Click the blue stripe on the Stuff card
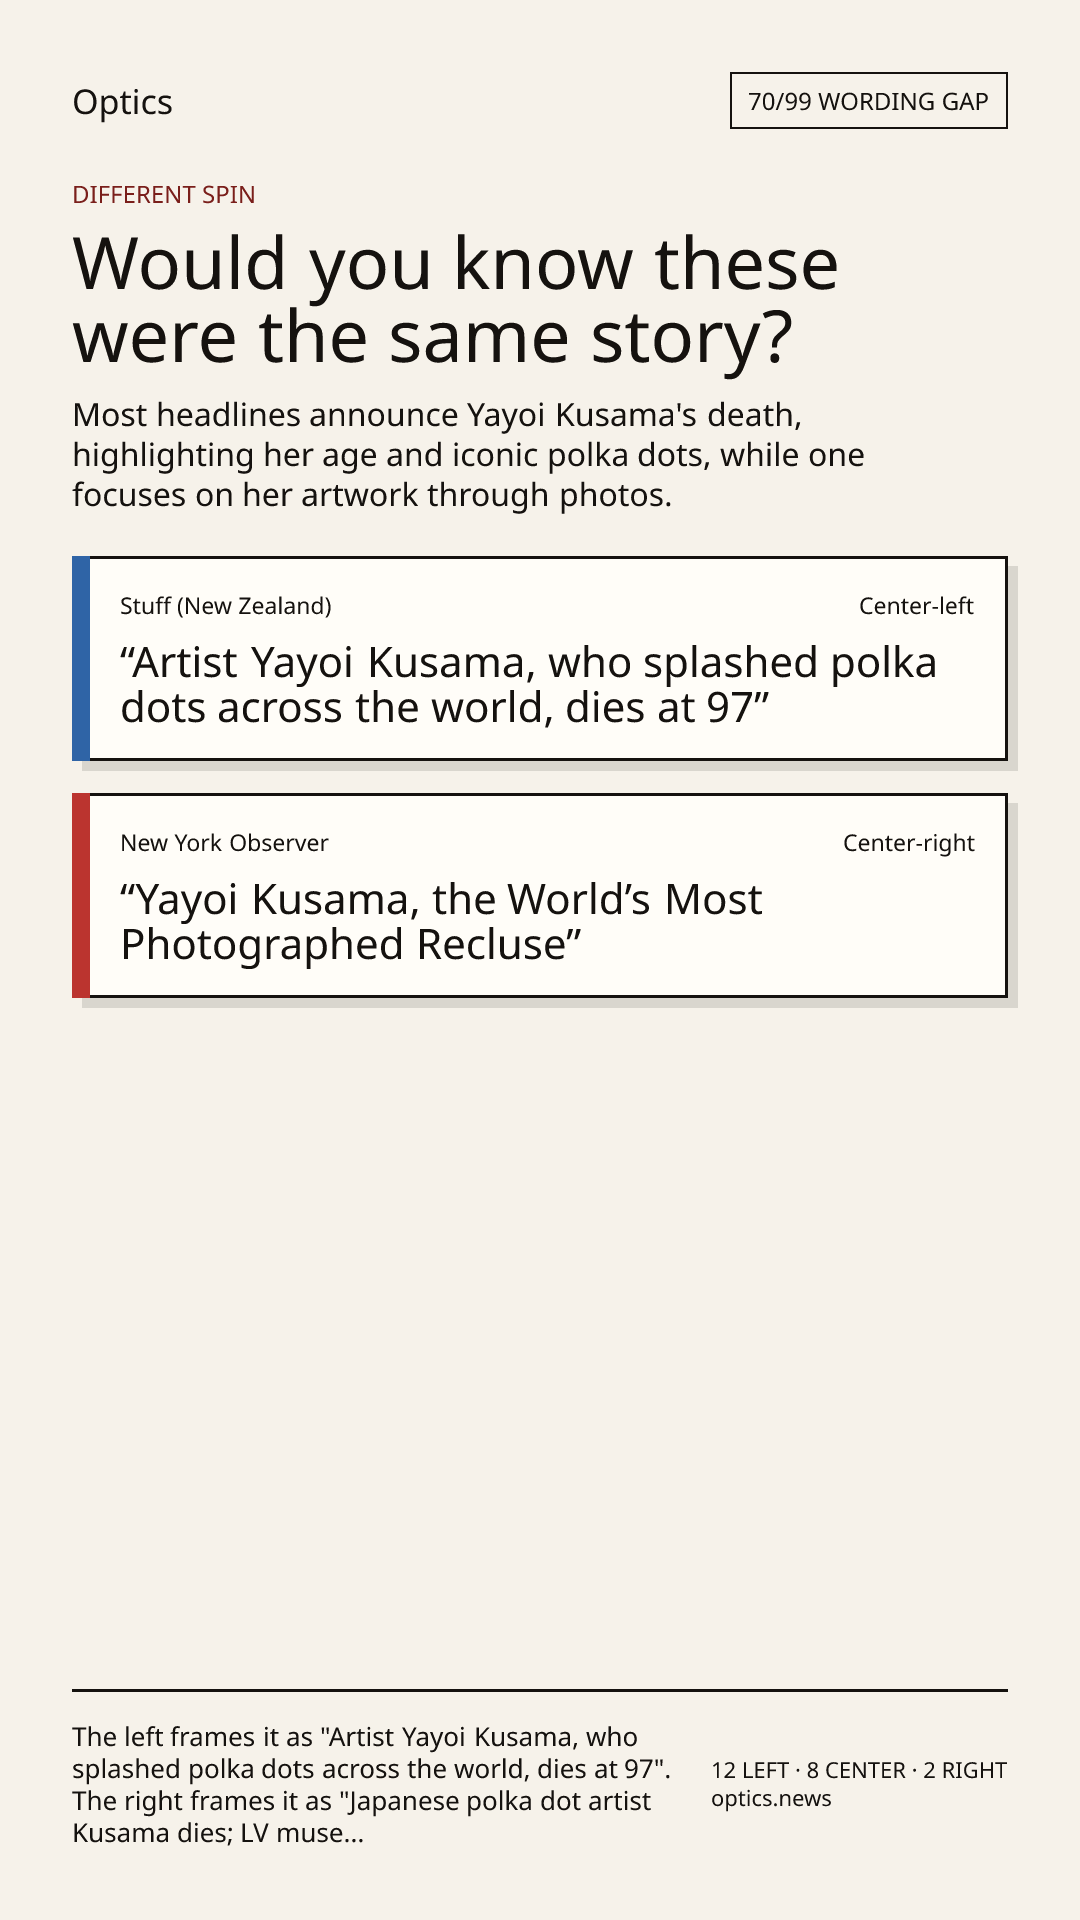Image resolution: width=1080 pixels, height=1920 pixels. click(x=81, y=659)
